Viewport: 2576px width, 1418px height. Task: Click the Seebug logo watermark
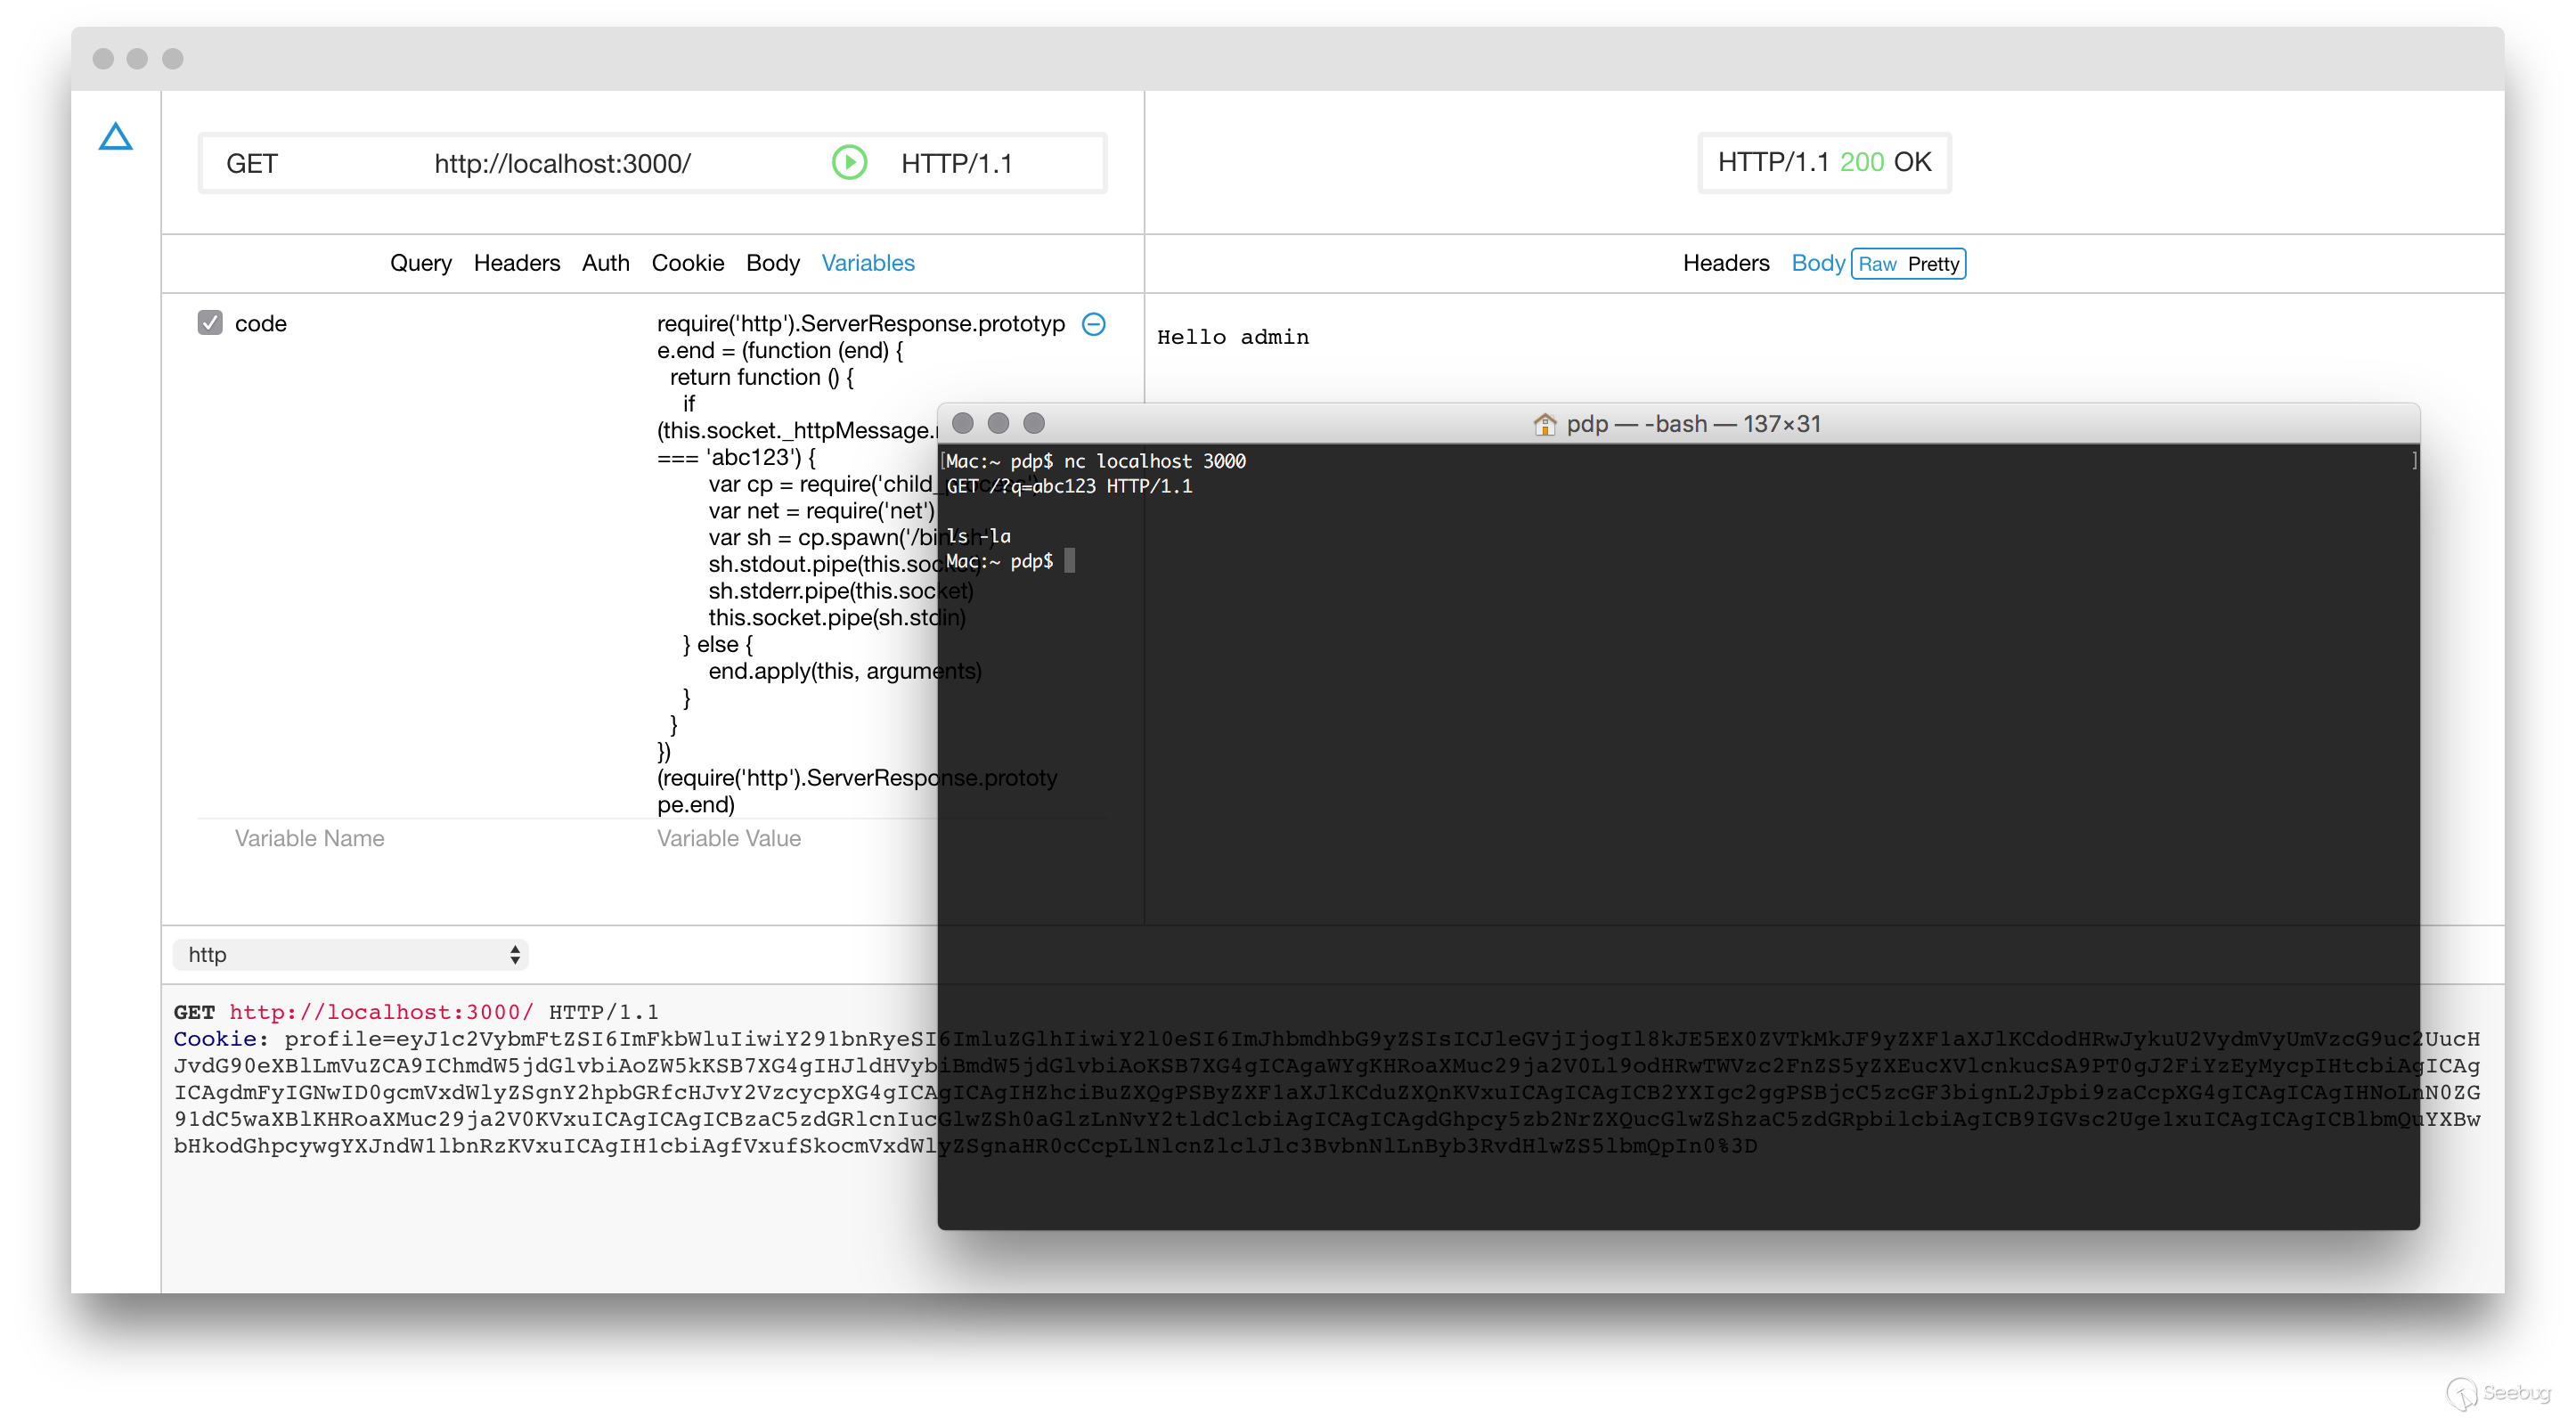(2497, 1391)
